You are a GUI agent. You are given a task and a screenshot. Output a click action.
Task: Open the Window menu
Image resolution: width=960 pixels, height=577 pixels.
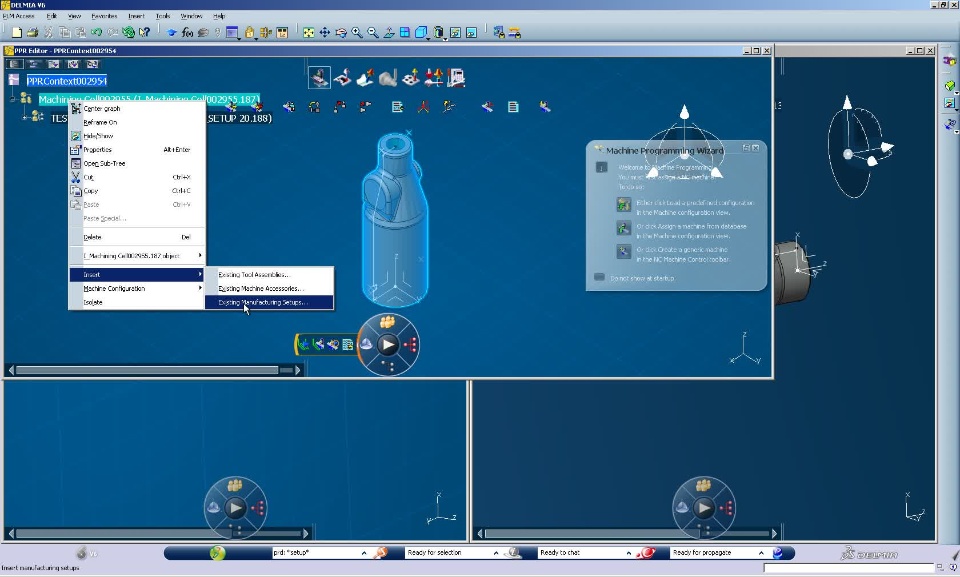[192, 16]
